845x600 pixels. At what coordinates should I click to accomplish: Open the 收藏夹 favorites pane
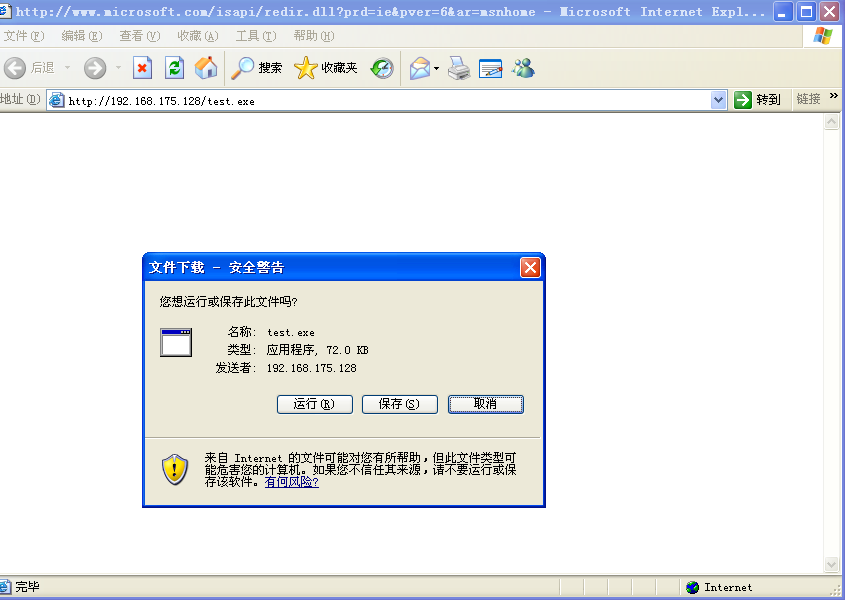coord(326,68)
